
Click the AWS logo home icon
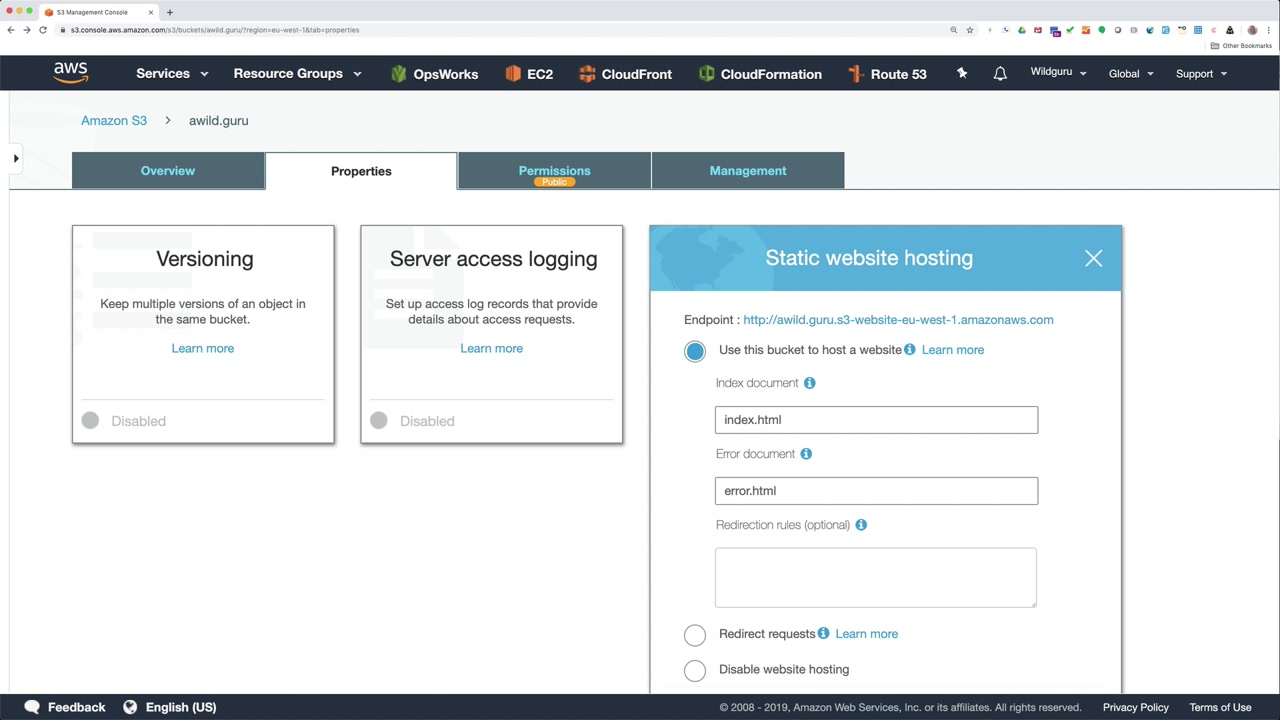[x=71, y=73]
